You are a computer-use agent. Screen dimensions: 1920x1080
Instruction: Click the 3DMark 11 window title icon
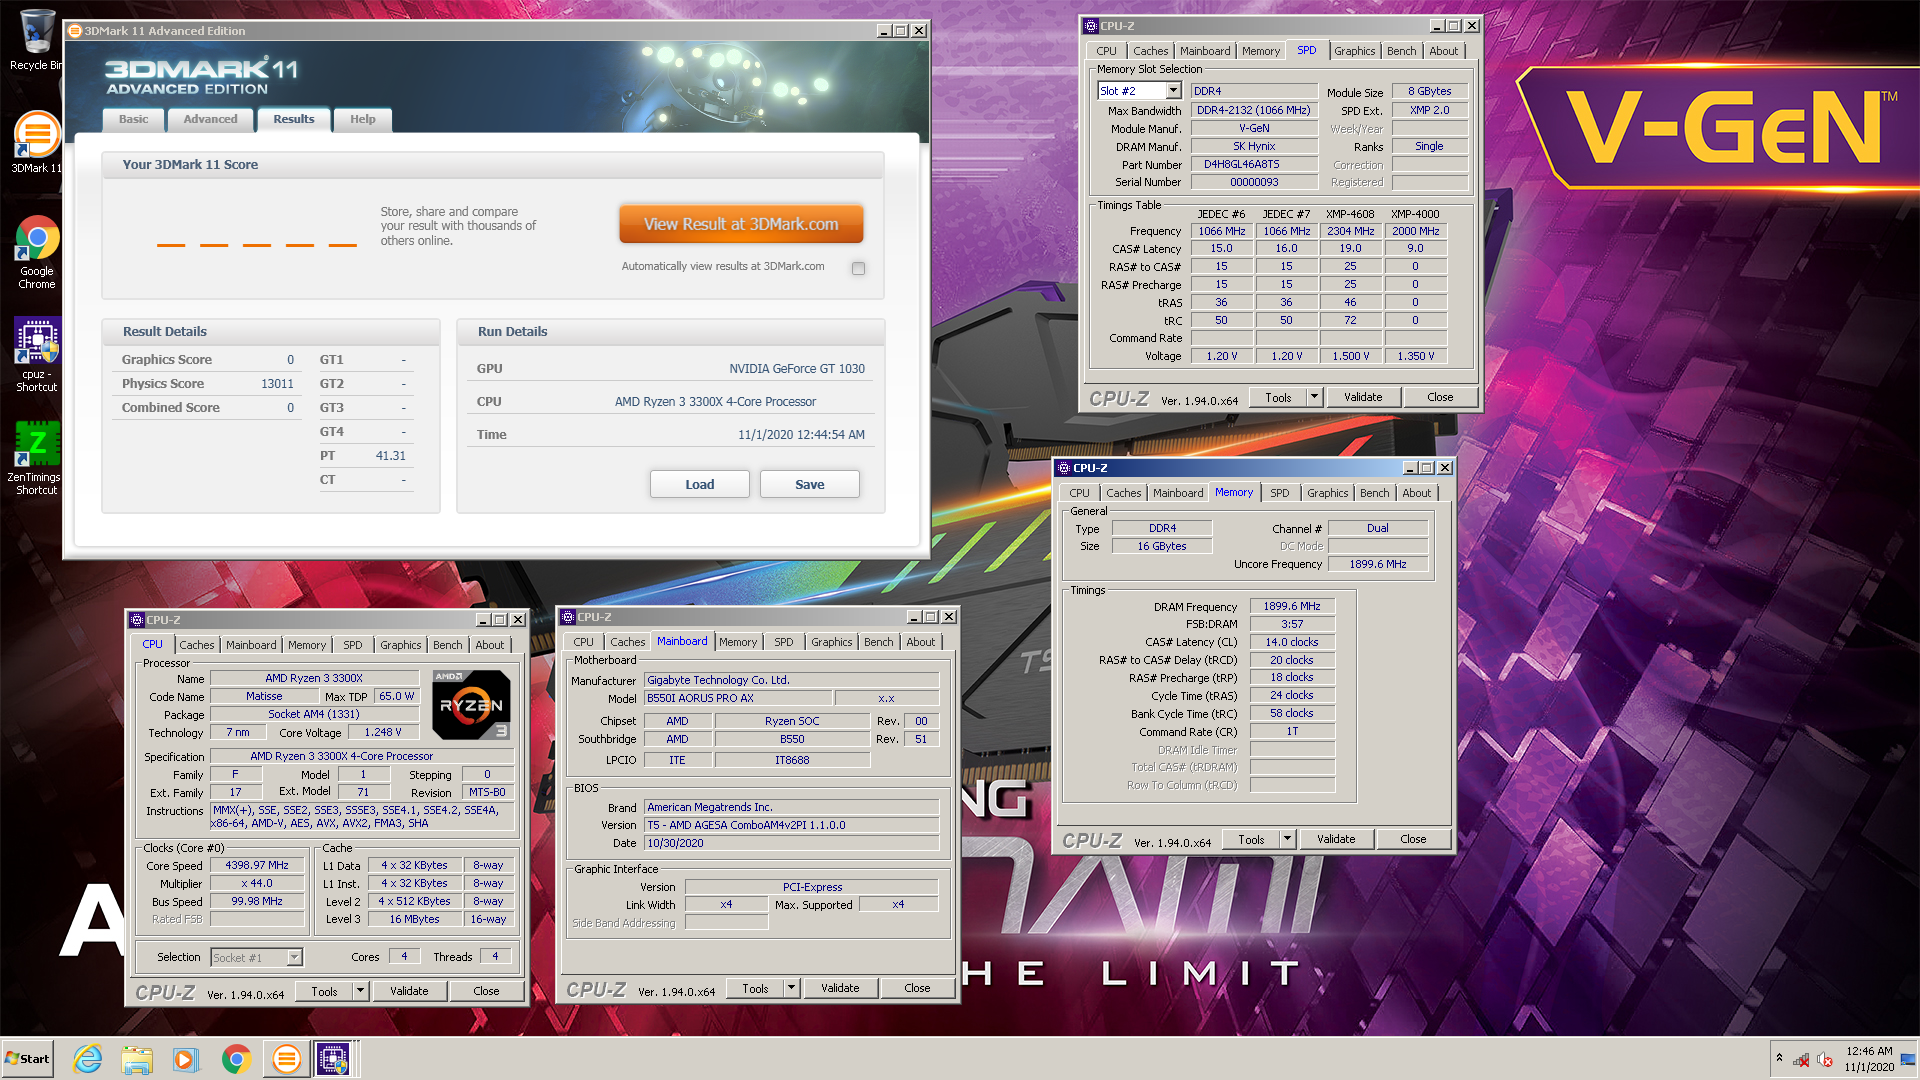(x=75, y=31)
